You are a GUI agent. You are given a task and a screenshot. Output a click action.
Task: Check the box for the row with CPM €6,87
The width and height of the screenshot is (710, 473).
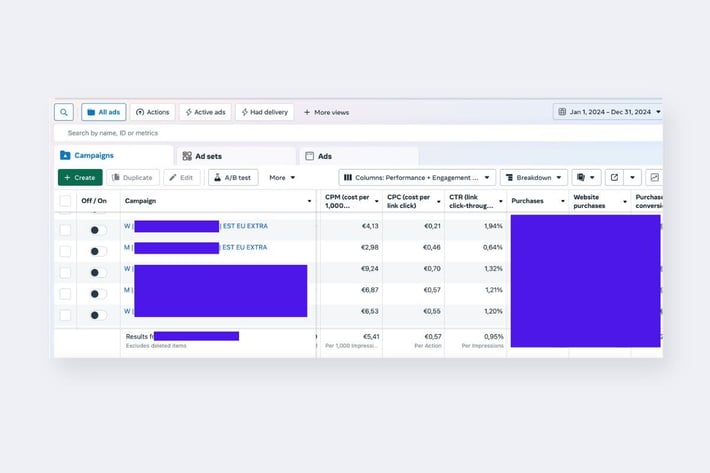point(65,294)
